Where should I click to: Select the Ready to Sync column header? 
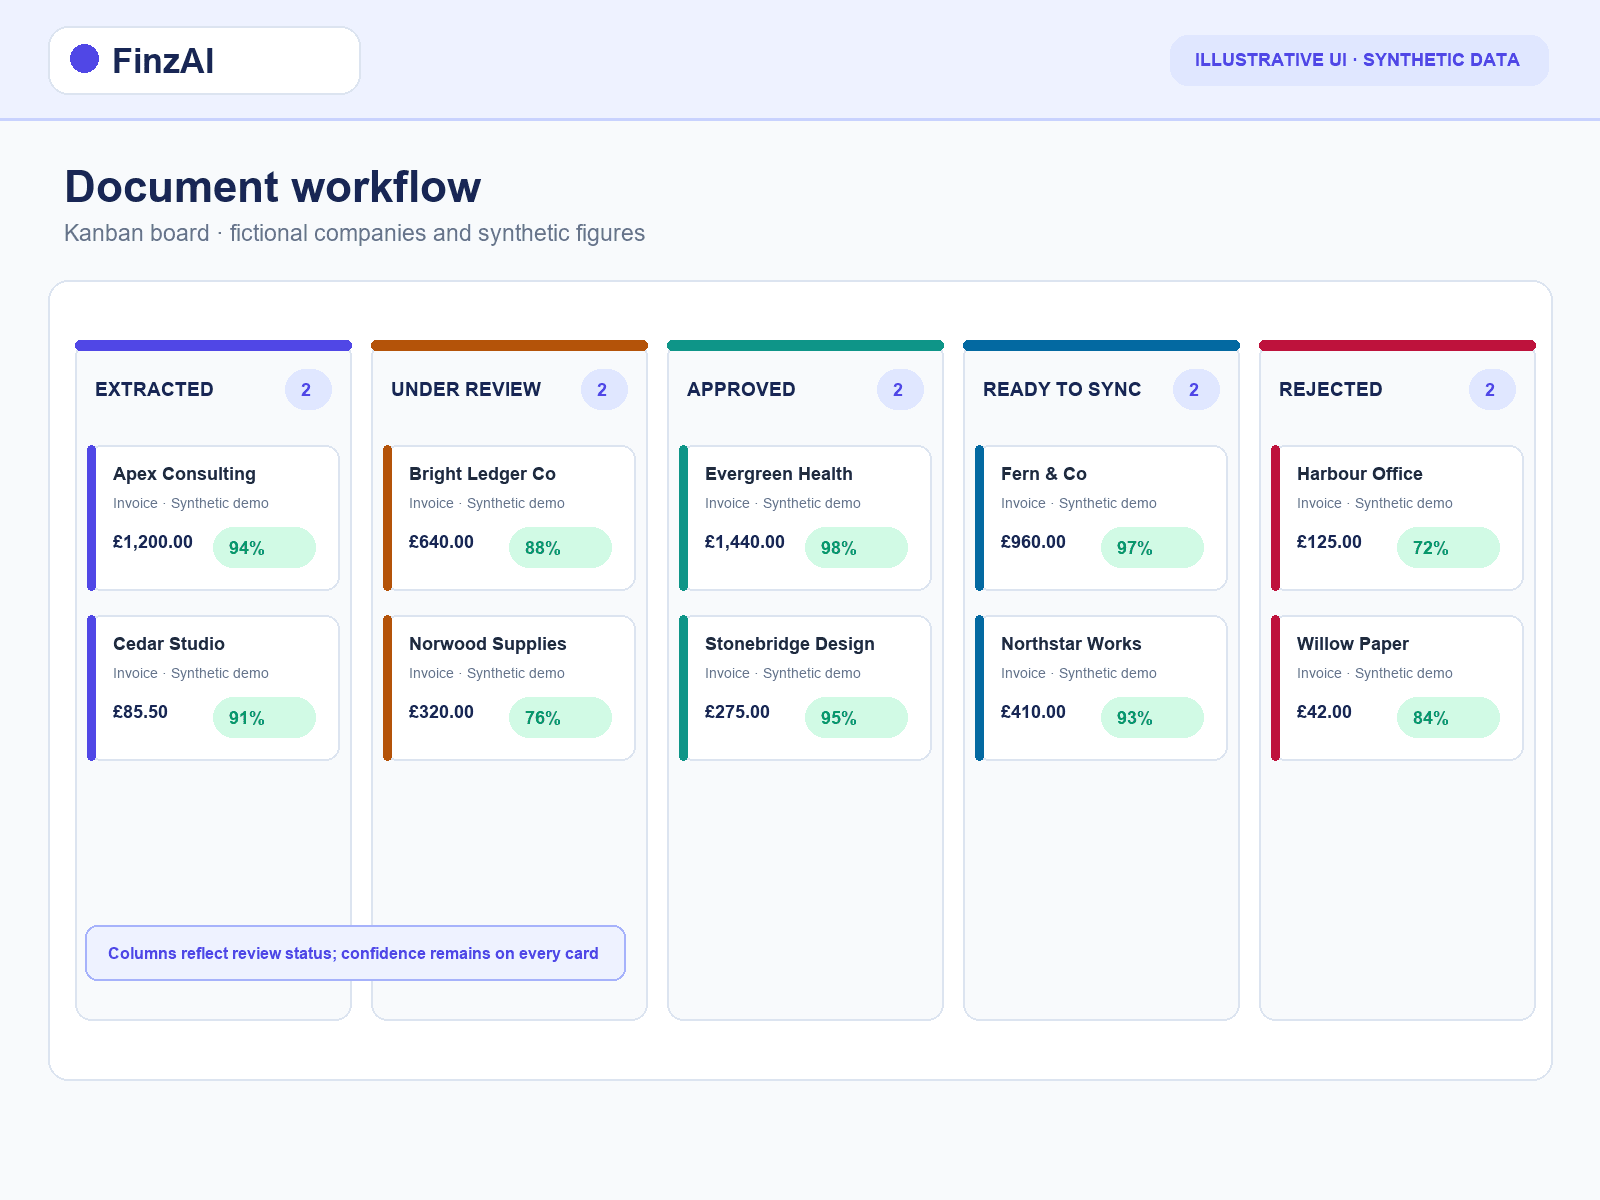[1062, 389]
